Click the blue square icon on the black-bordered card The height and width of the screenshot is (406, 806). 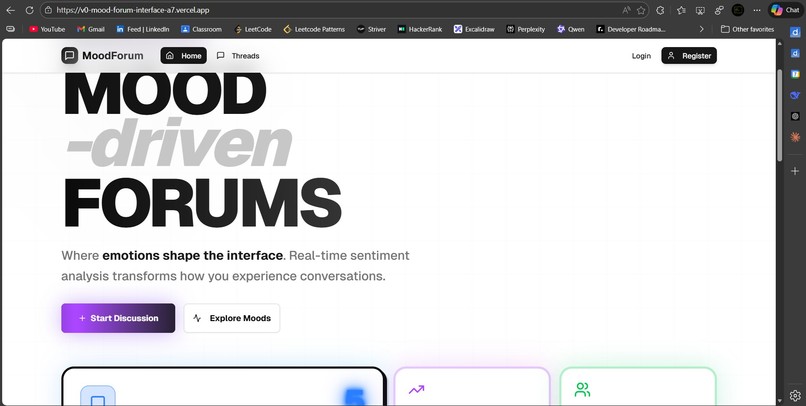coord(98,397)
